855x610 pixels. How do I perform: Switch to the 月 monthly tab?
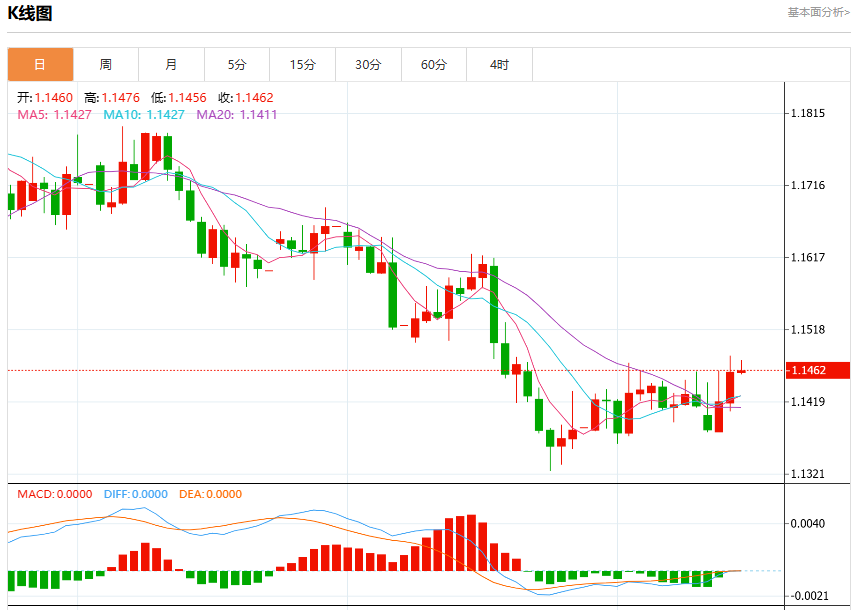click(171, 64)
